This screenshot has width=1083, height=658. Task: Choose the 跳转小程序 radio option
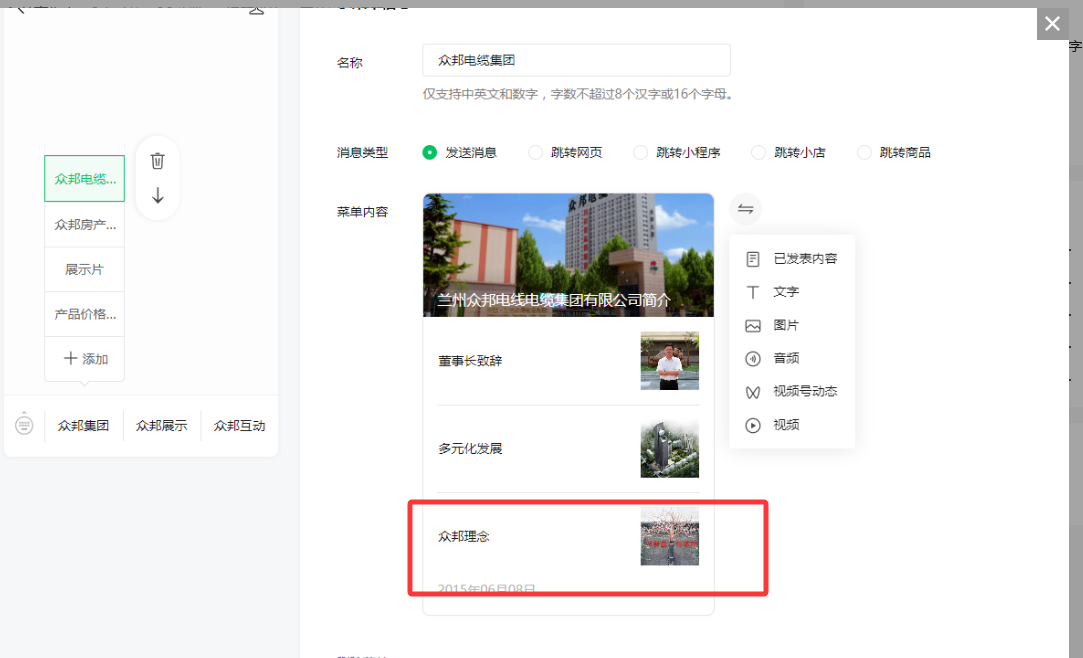[641, 153]
